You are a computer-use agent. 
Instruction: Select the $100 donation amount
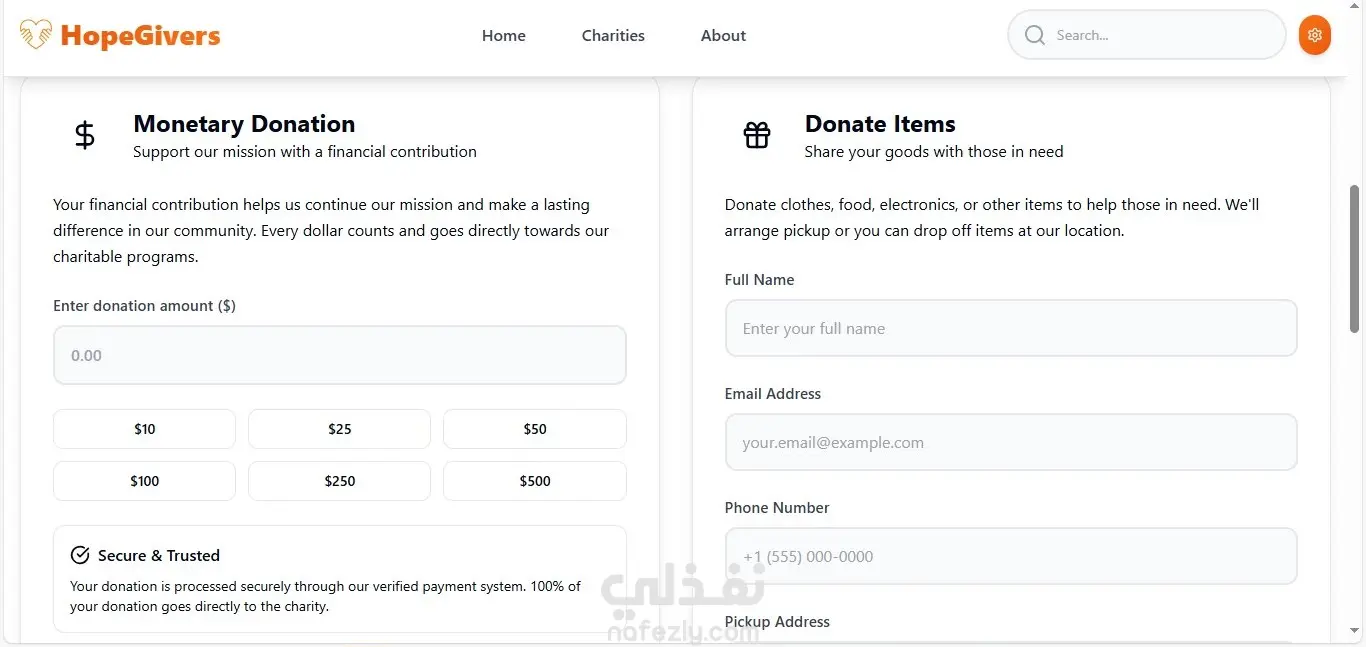144,481
